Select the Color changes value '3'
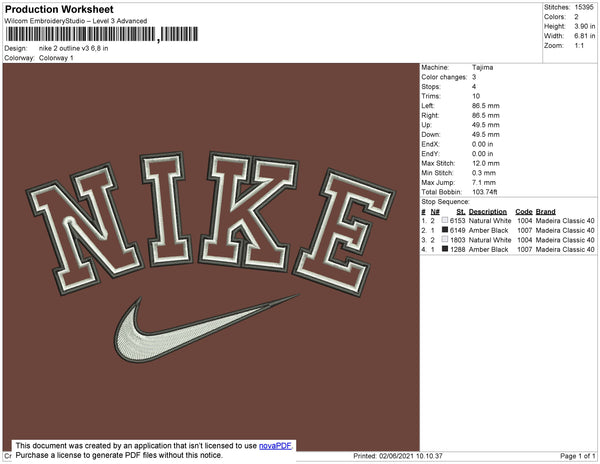The height and width of the screenshot is (464, 600). pyautogui.click(x=474, y=77)
